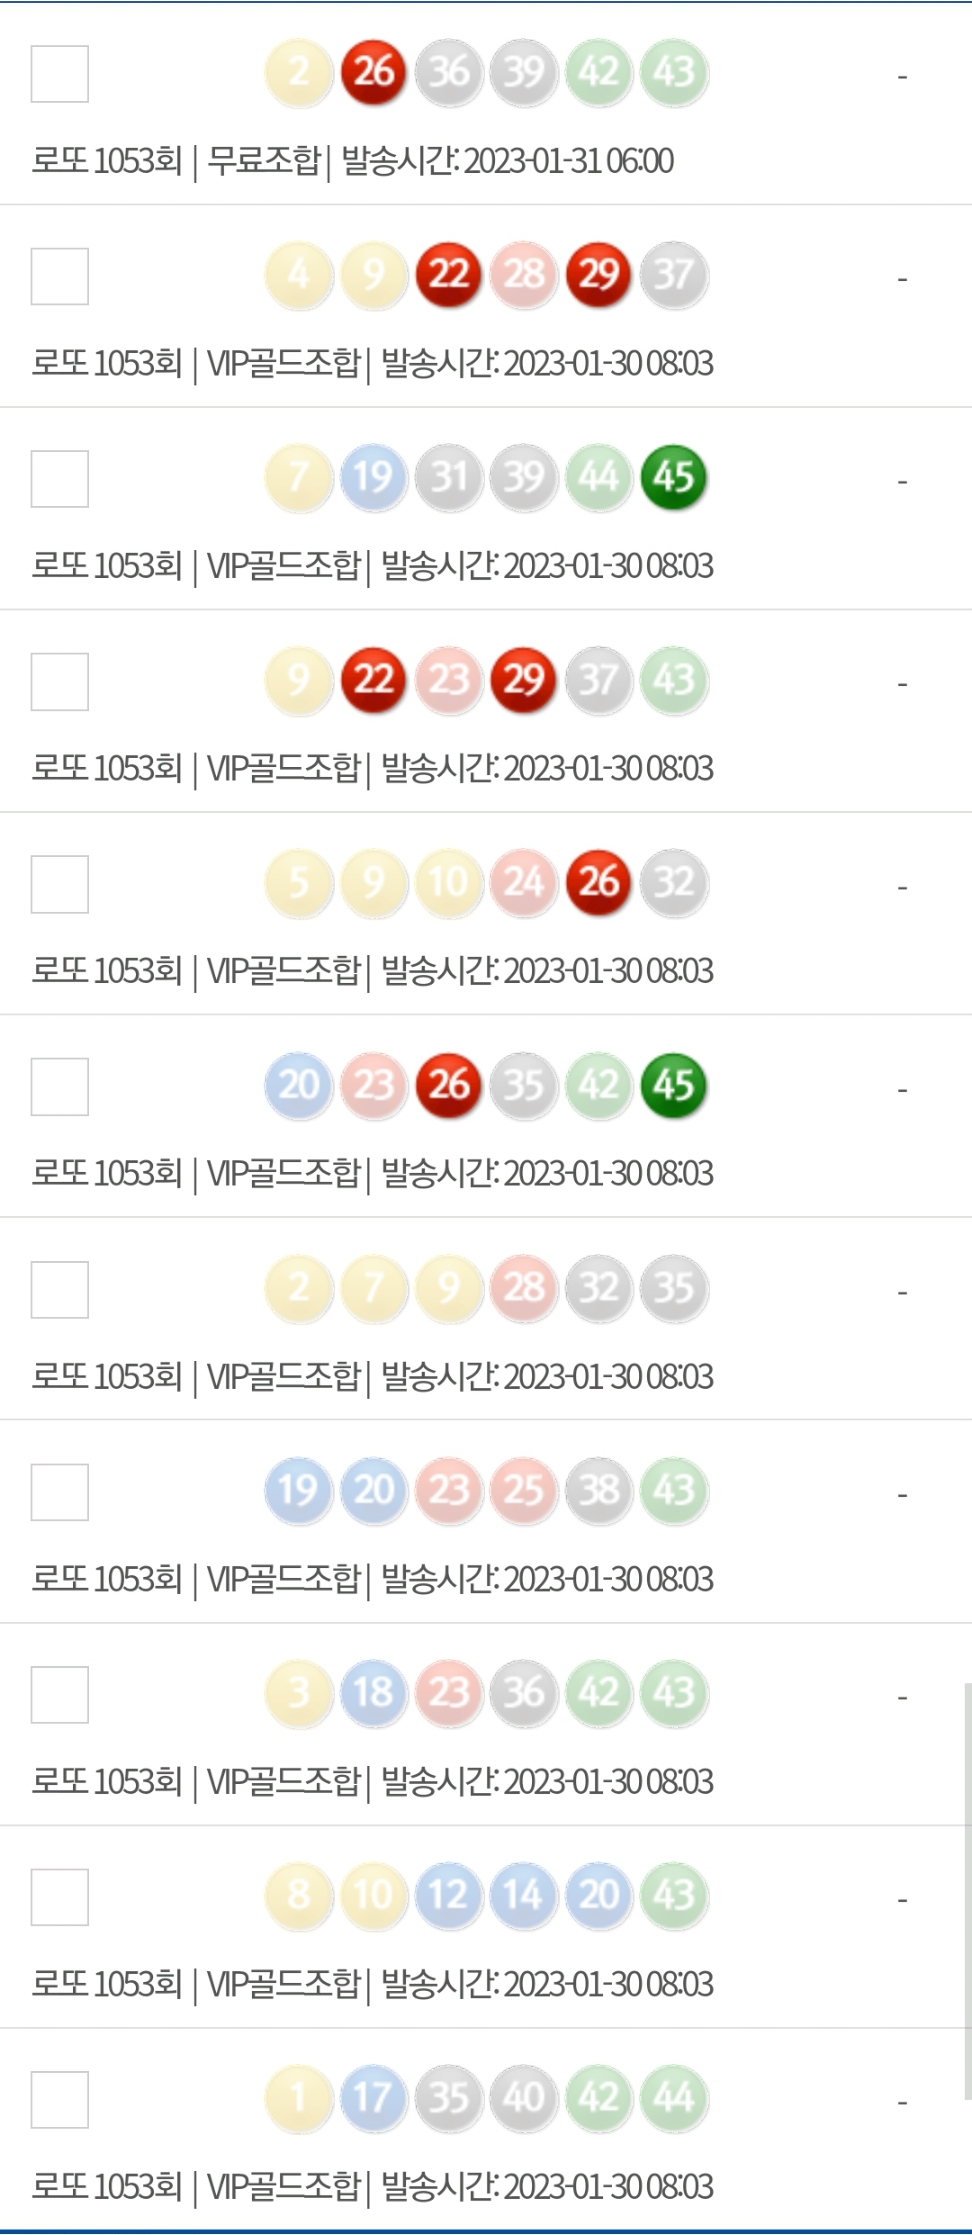This screenshot has height=2235, width=972.
Task: Click the yellow number 4 ball
Action: point(298,275)
